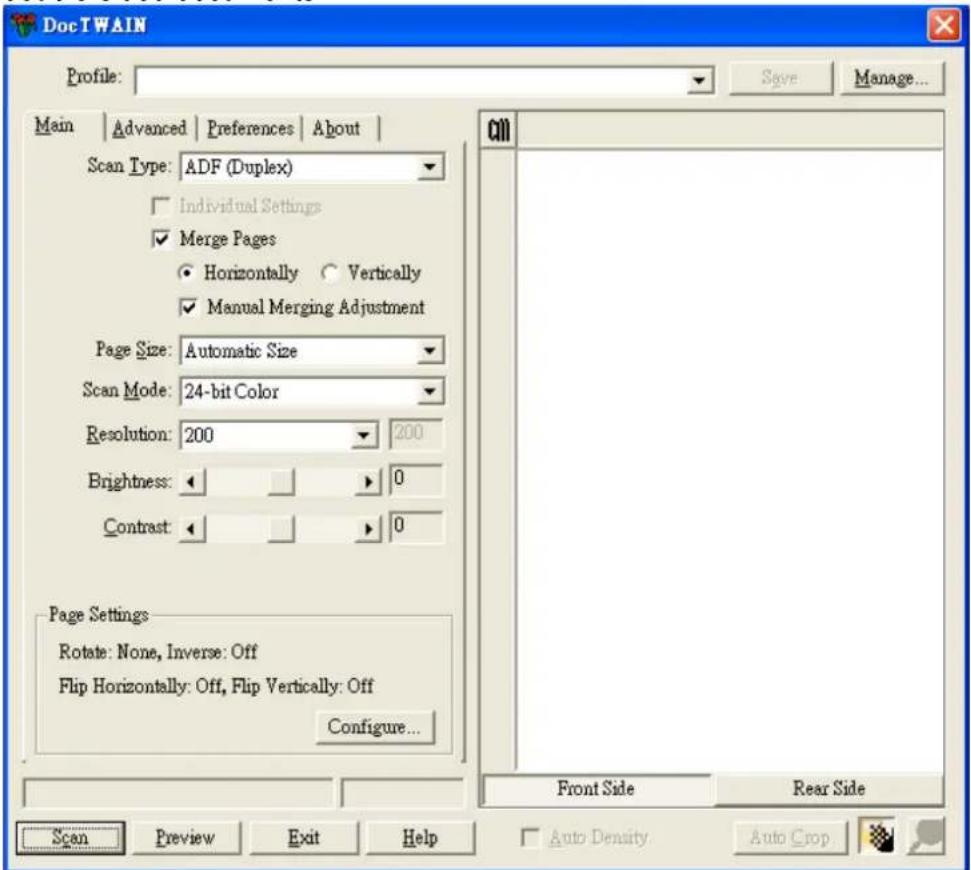The height and width of the screenshot is (870, 971).
Task: Expand the Resolution dropdown
Action: tap(364, 435)
